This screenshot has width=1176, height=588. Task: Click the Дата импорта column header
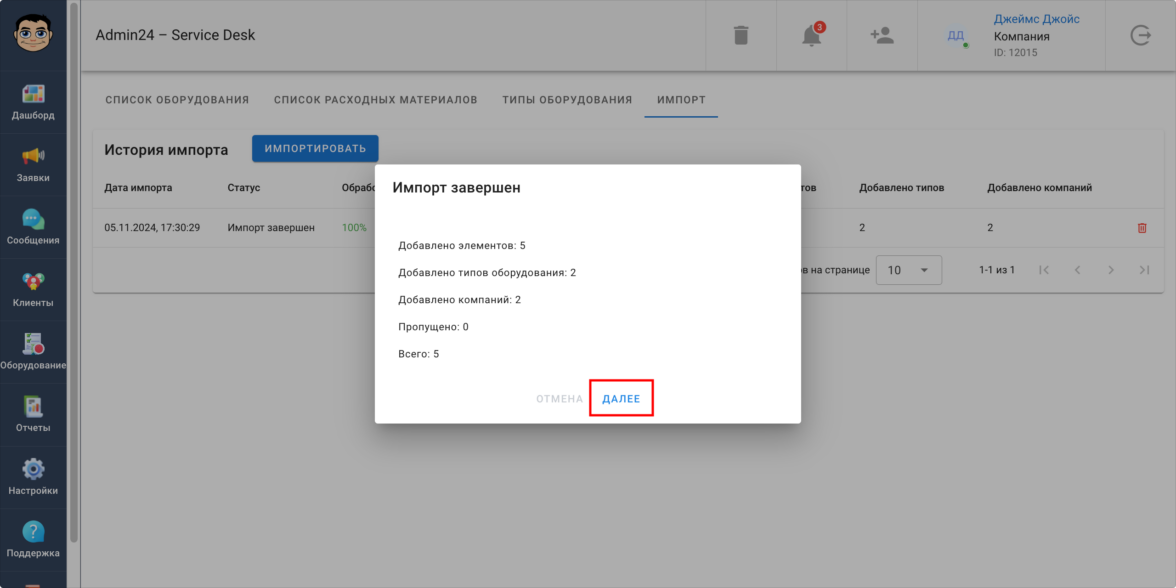click(138, 188)
